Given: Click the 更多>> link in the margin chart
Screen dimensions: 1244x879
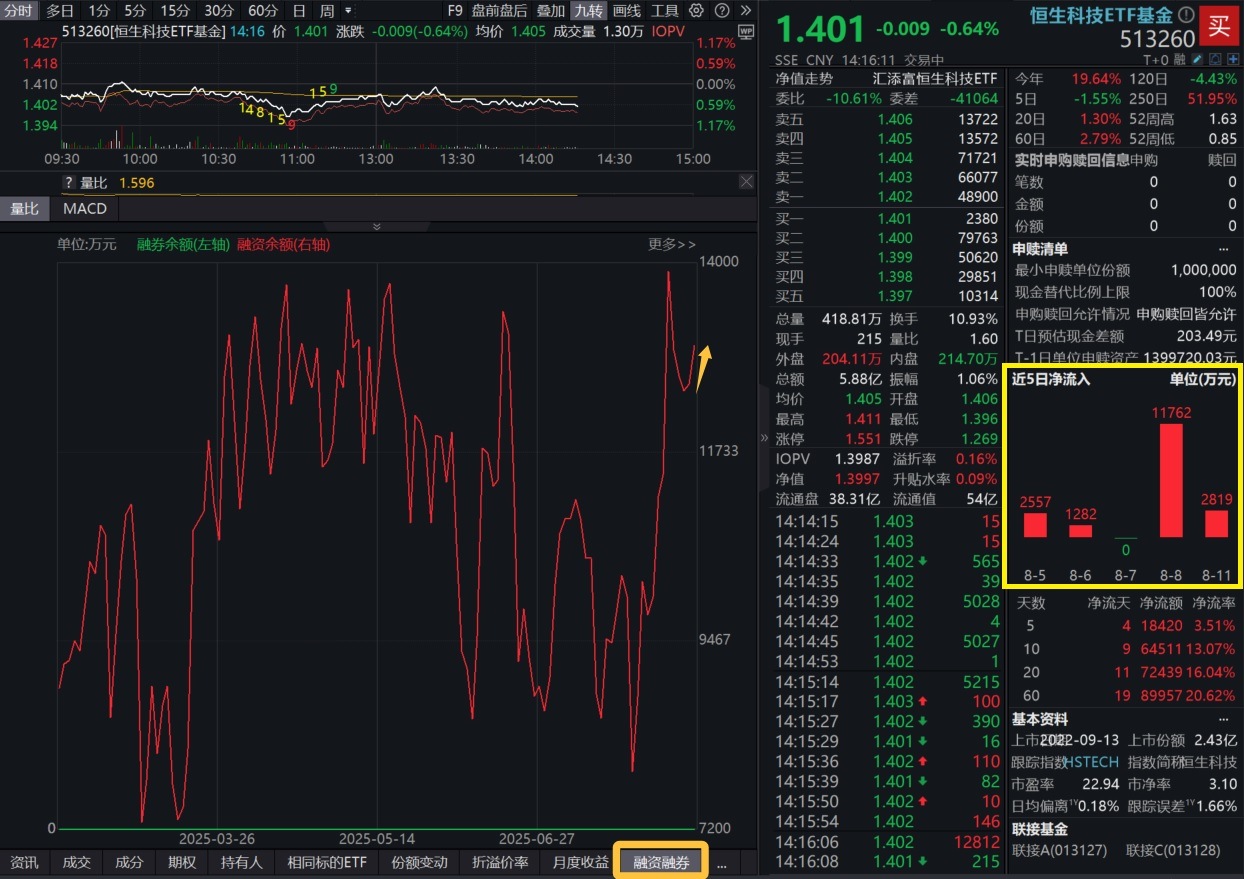Looking at the screenshot, I should [671, 244].
